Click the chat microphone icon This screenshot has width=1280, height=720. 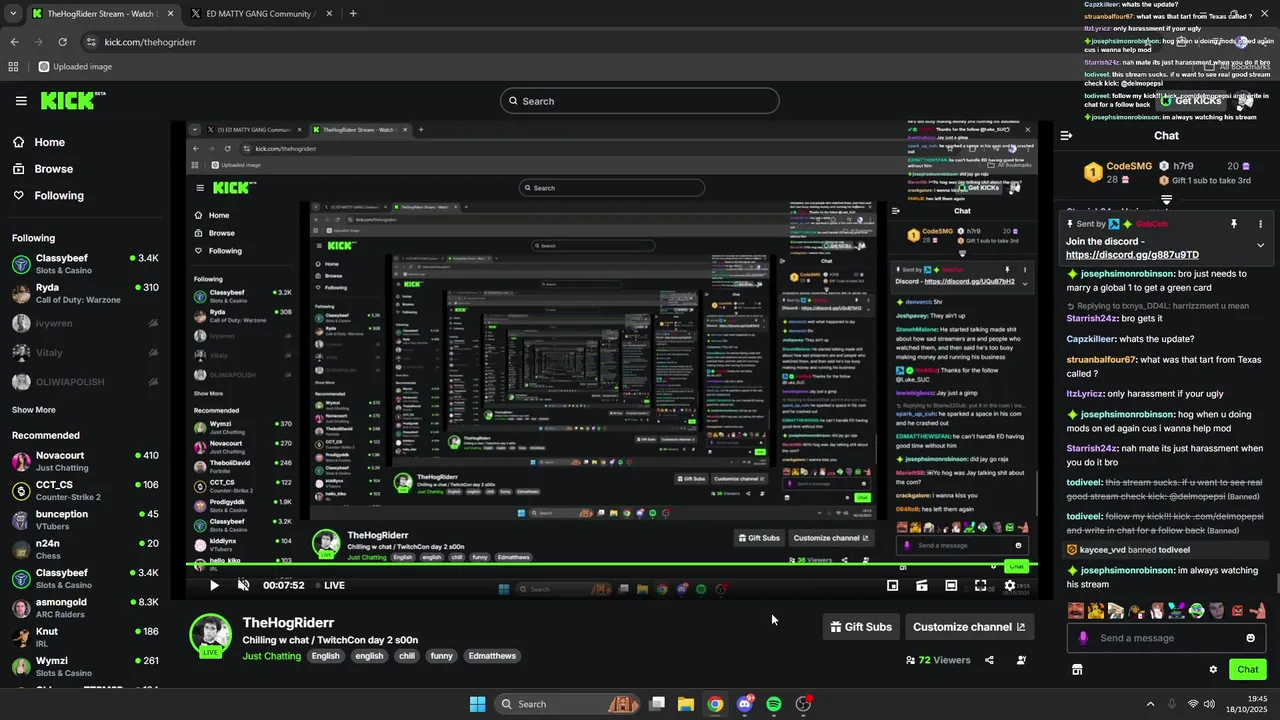tap(1083, 638)
